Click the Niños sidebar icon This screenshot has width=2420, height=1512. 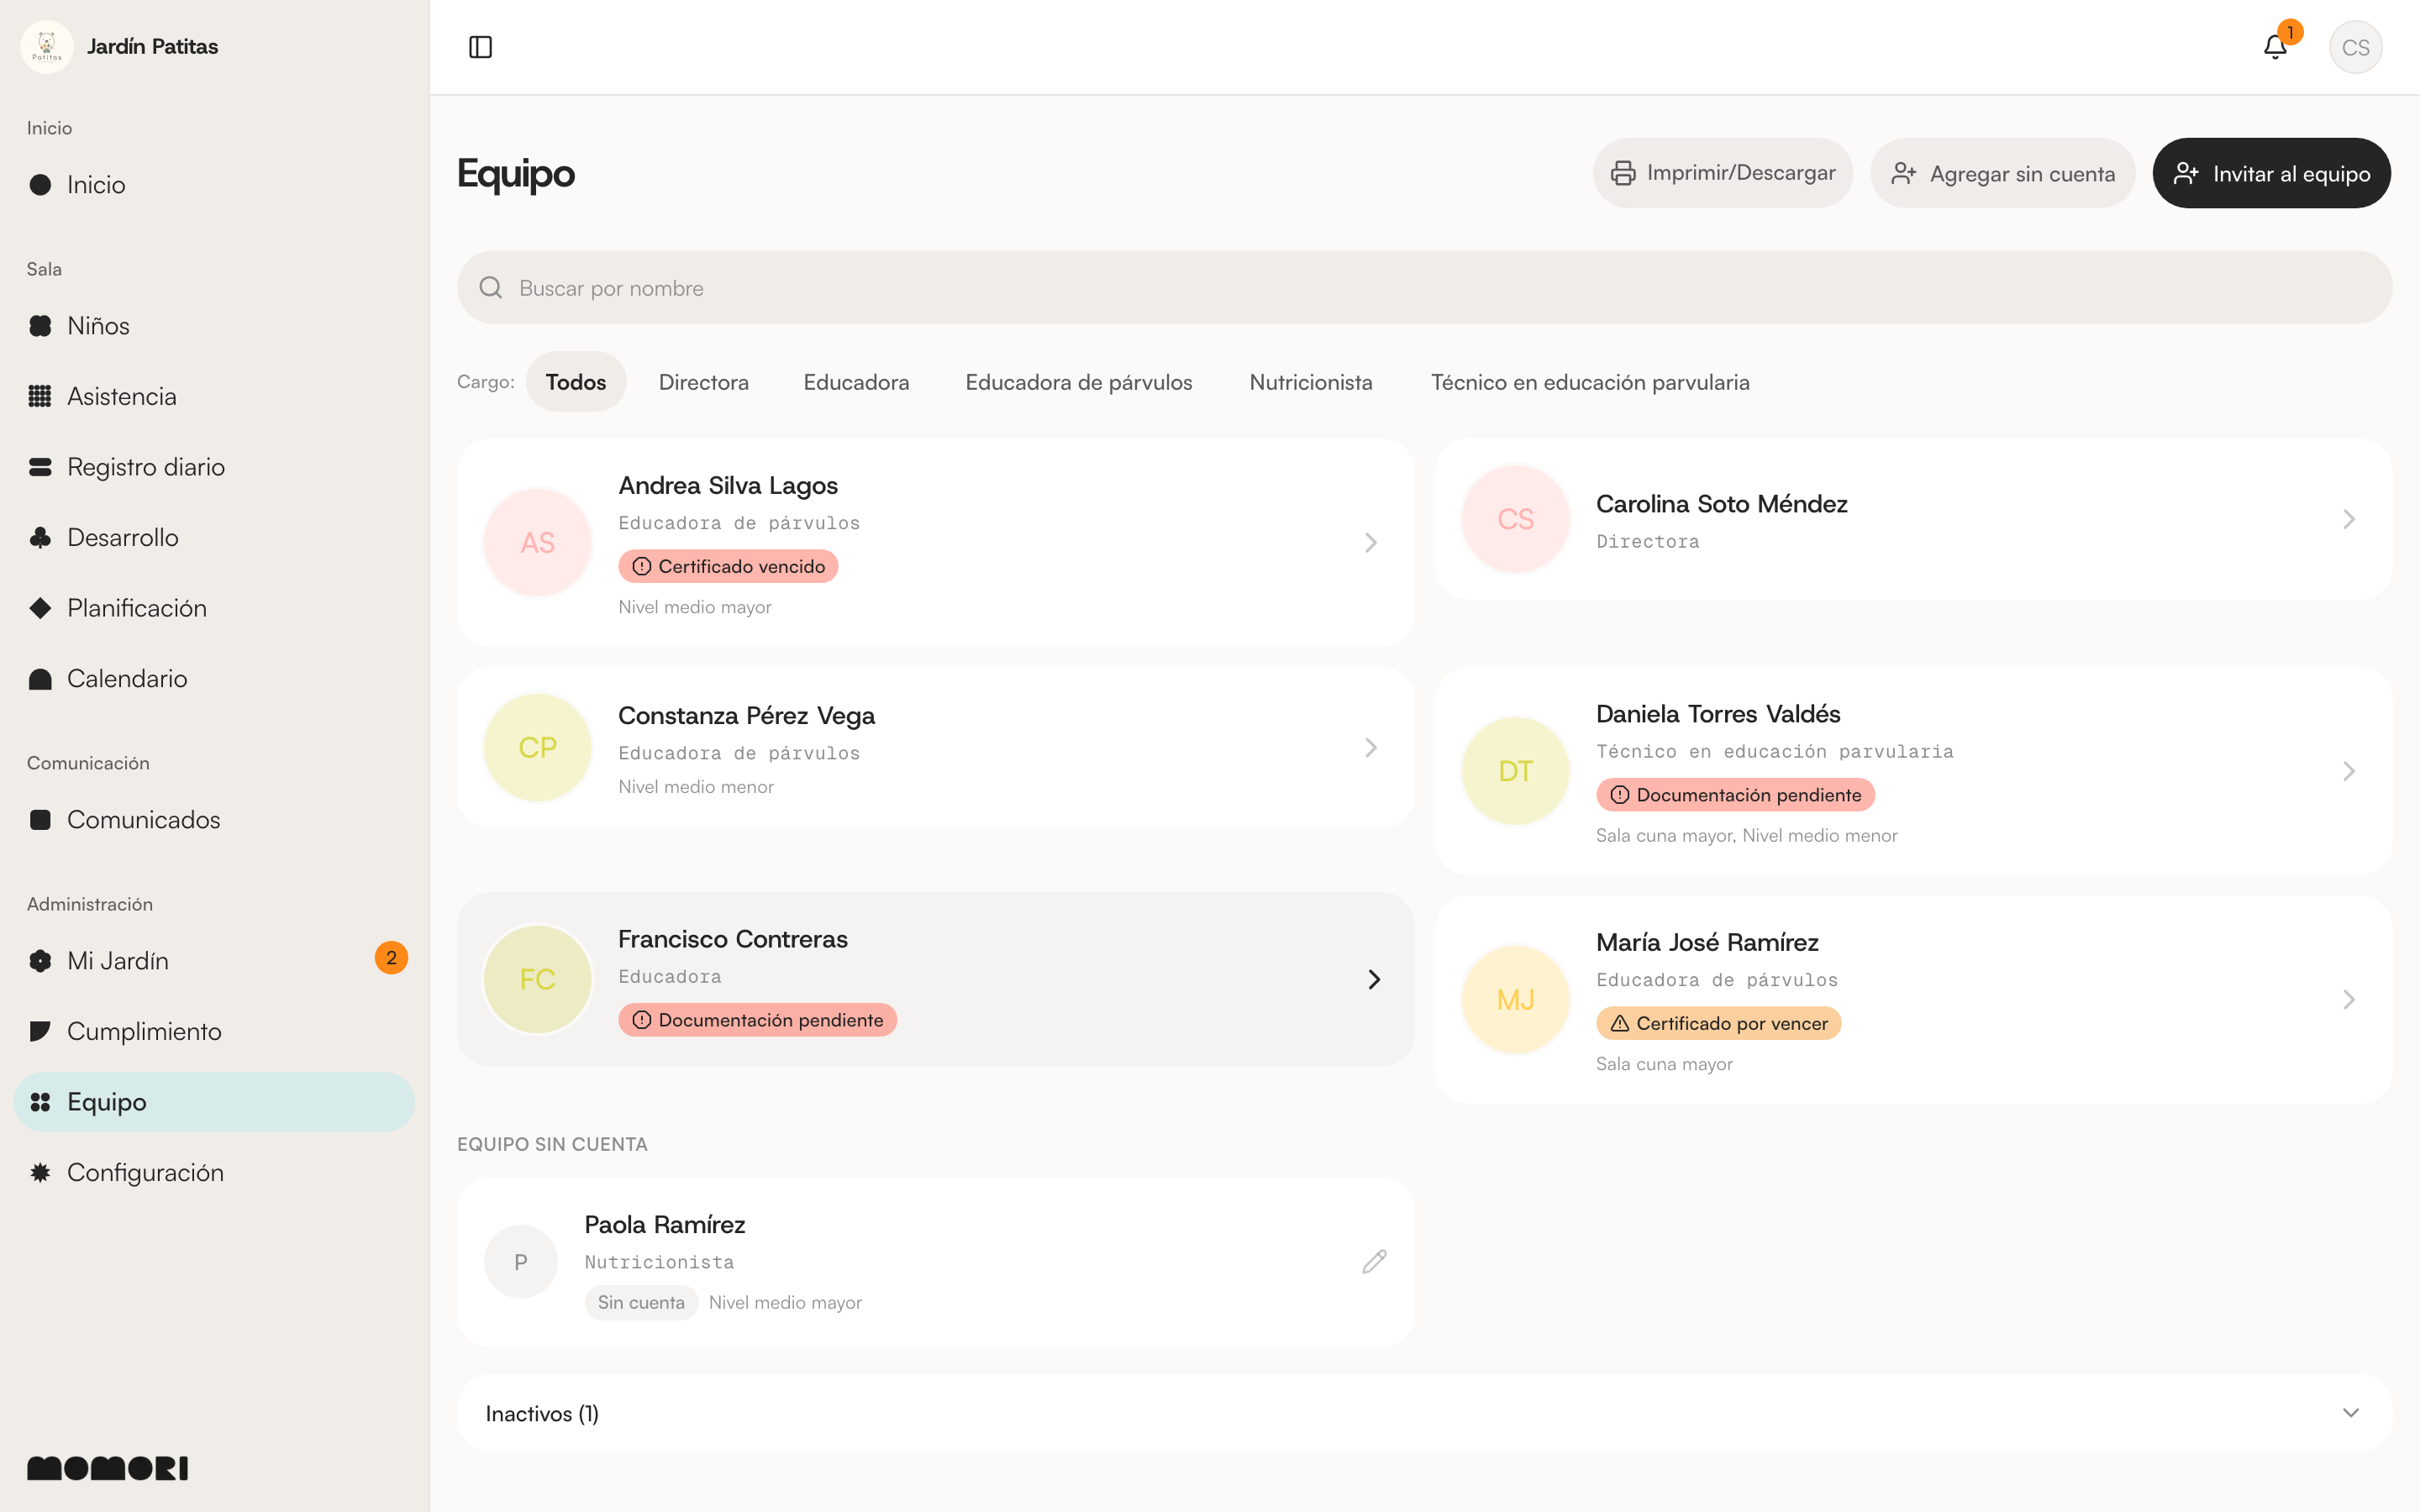[40, 326]
